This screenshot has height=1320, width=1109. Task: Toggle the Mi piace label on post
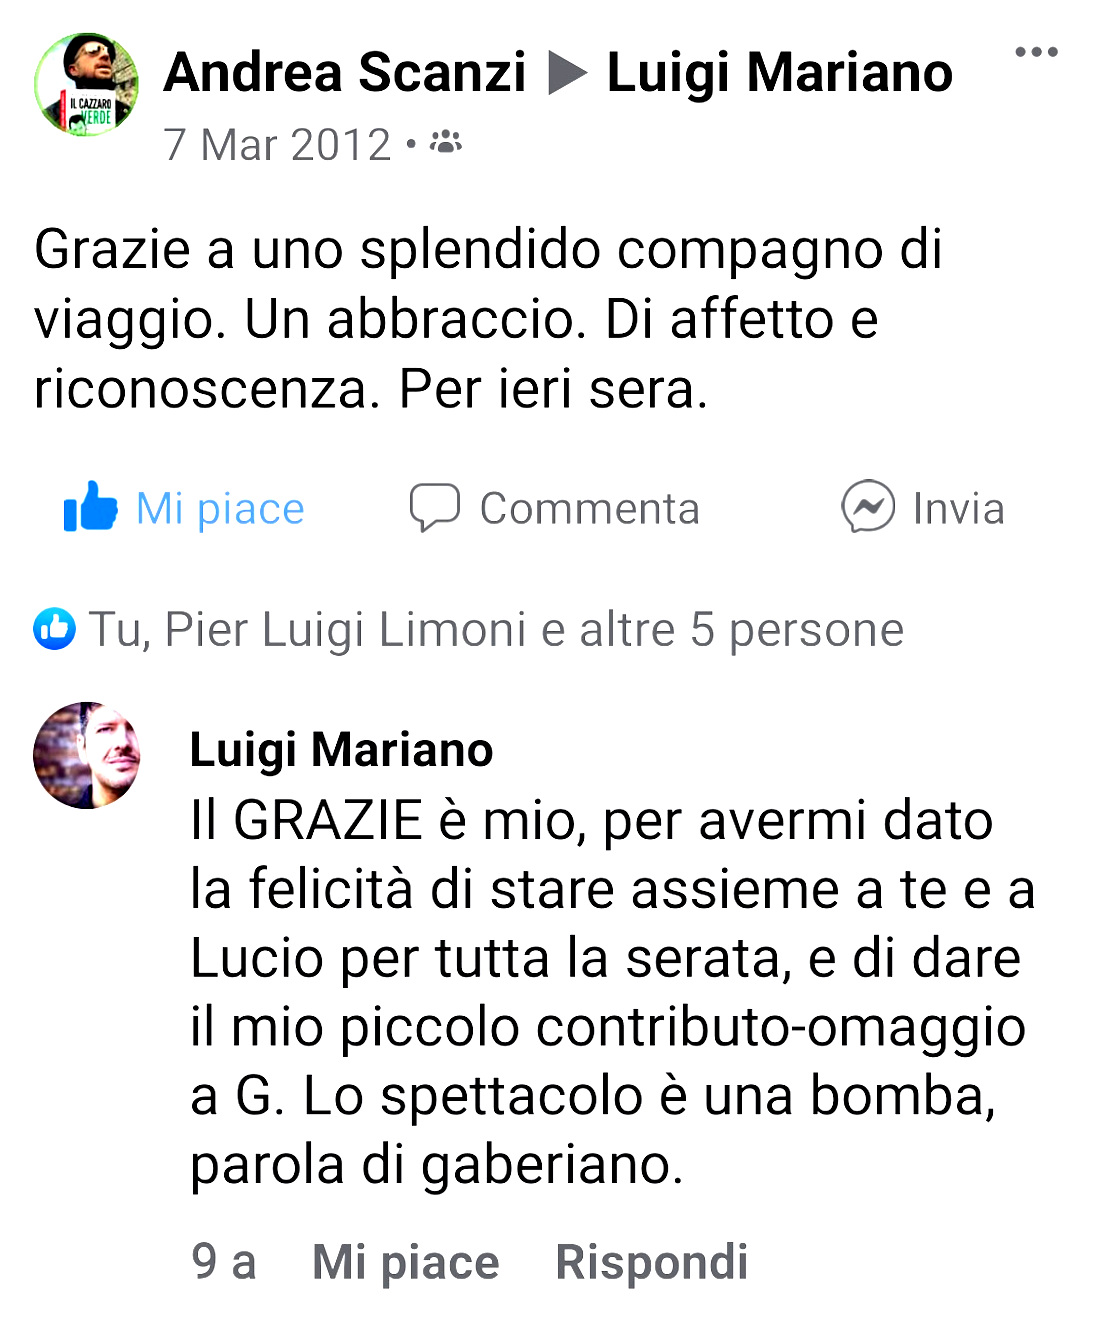point(220,509)
